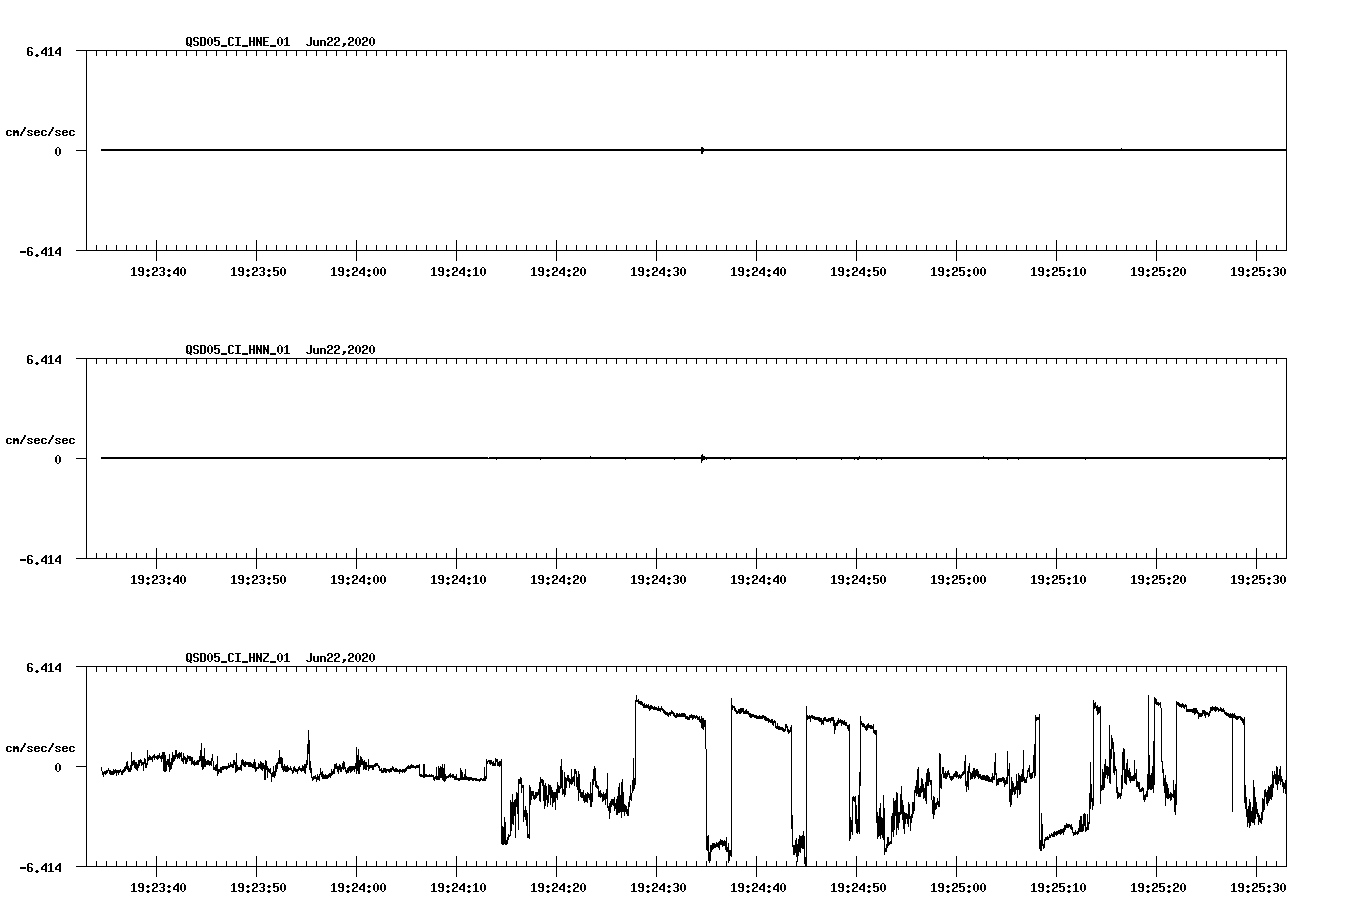
Task: Click the small spike on the HNN trace
Action: pyautogui.click(x=703, y=458)
